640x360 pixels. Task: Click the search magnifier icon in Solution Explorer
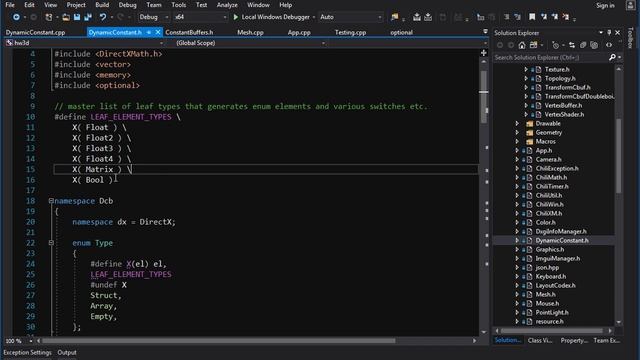pos(612,58)
